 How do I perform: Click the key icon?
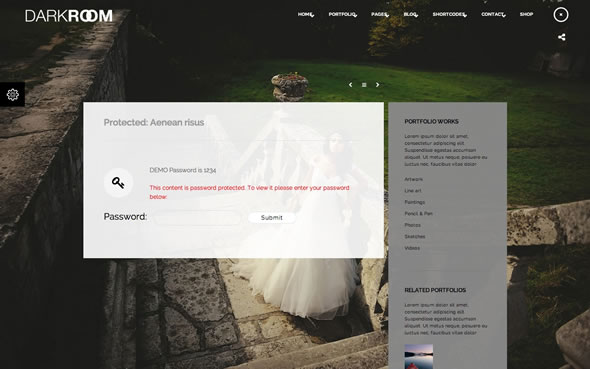(x=118, y=183)
